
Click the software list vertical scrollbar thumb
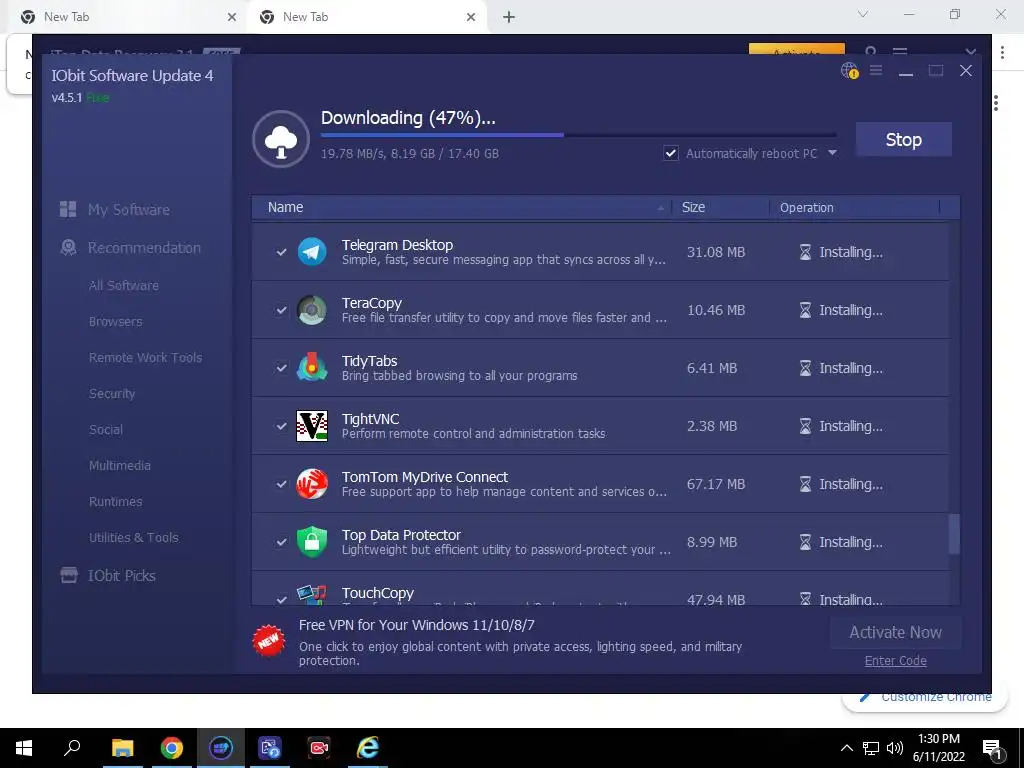[954, 534]
